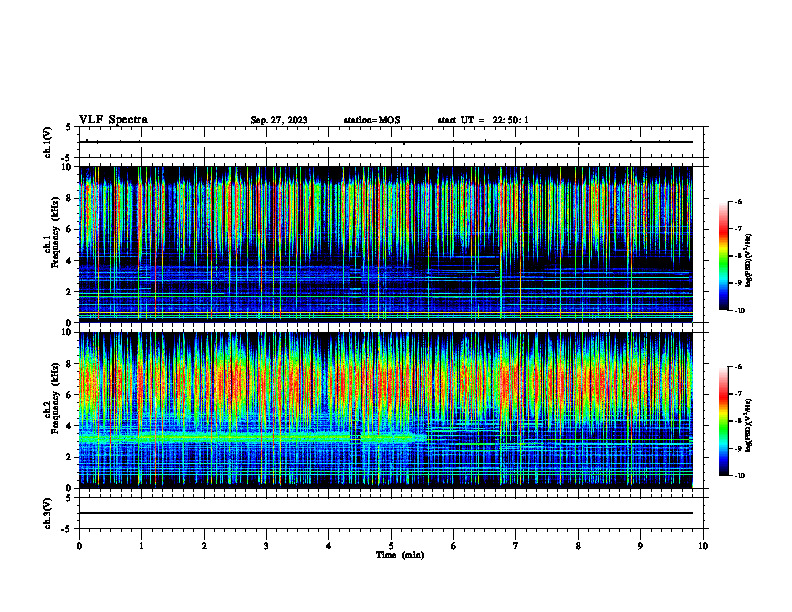Click the "start UT = 22:50: 1" text
Screen dimensions: 792x612
point(483,120)
